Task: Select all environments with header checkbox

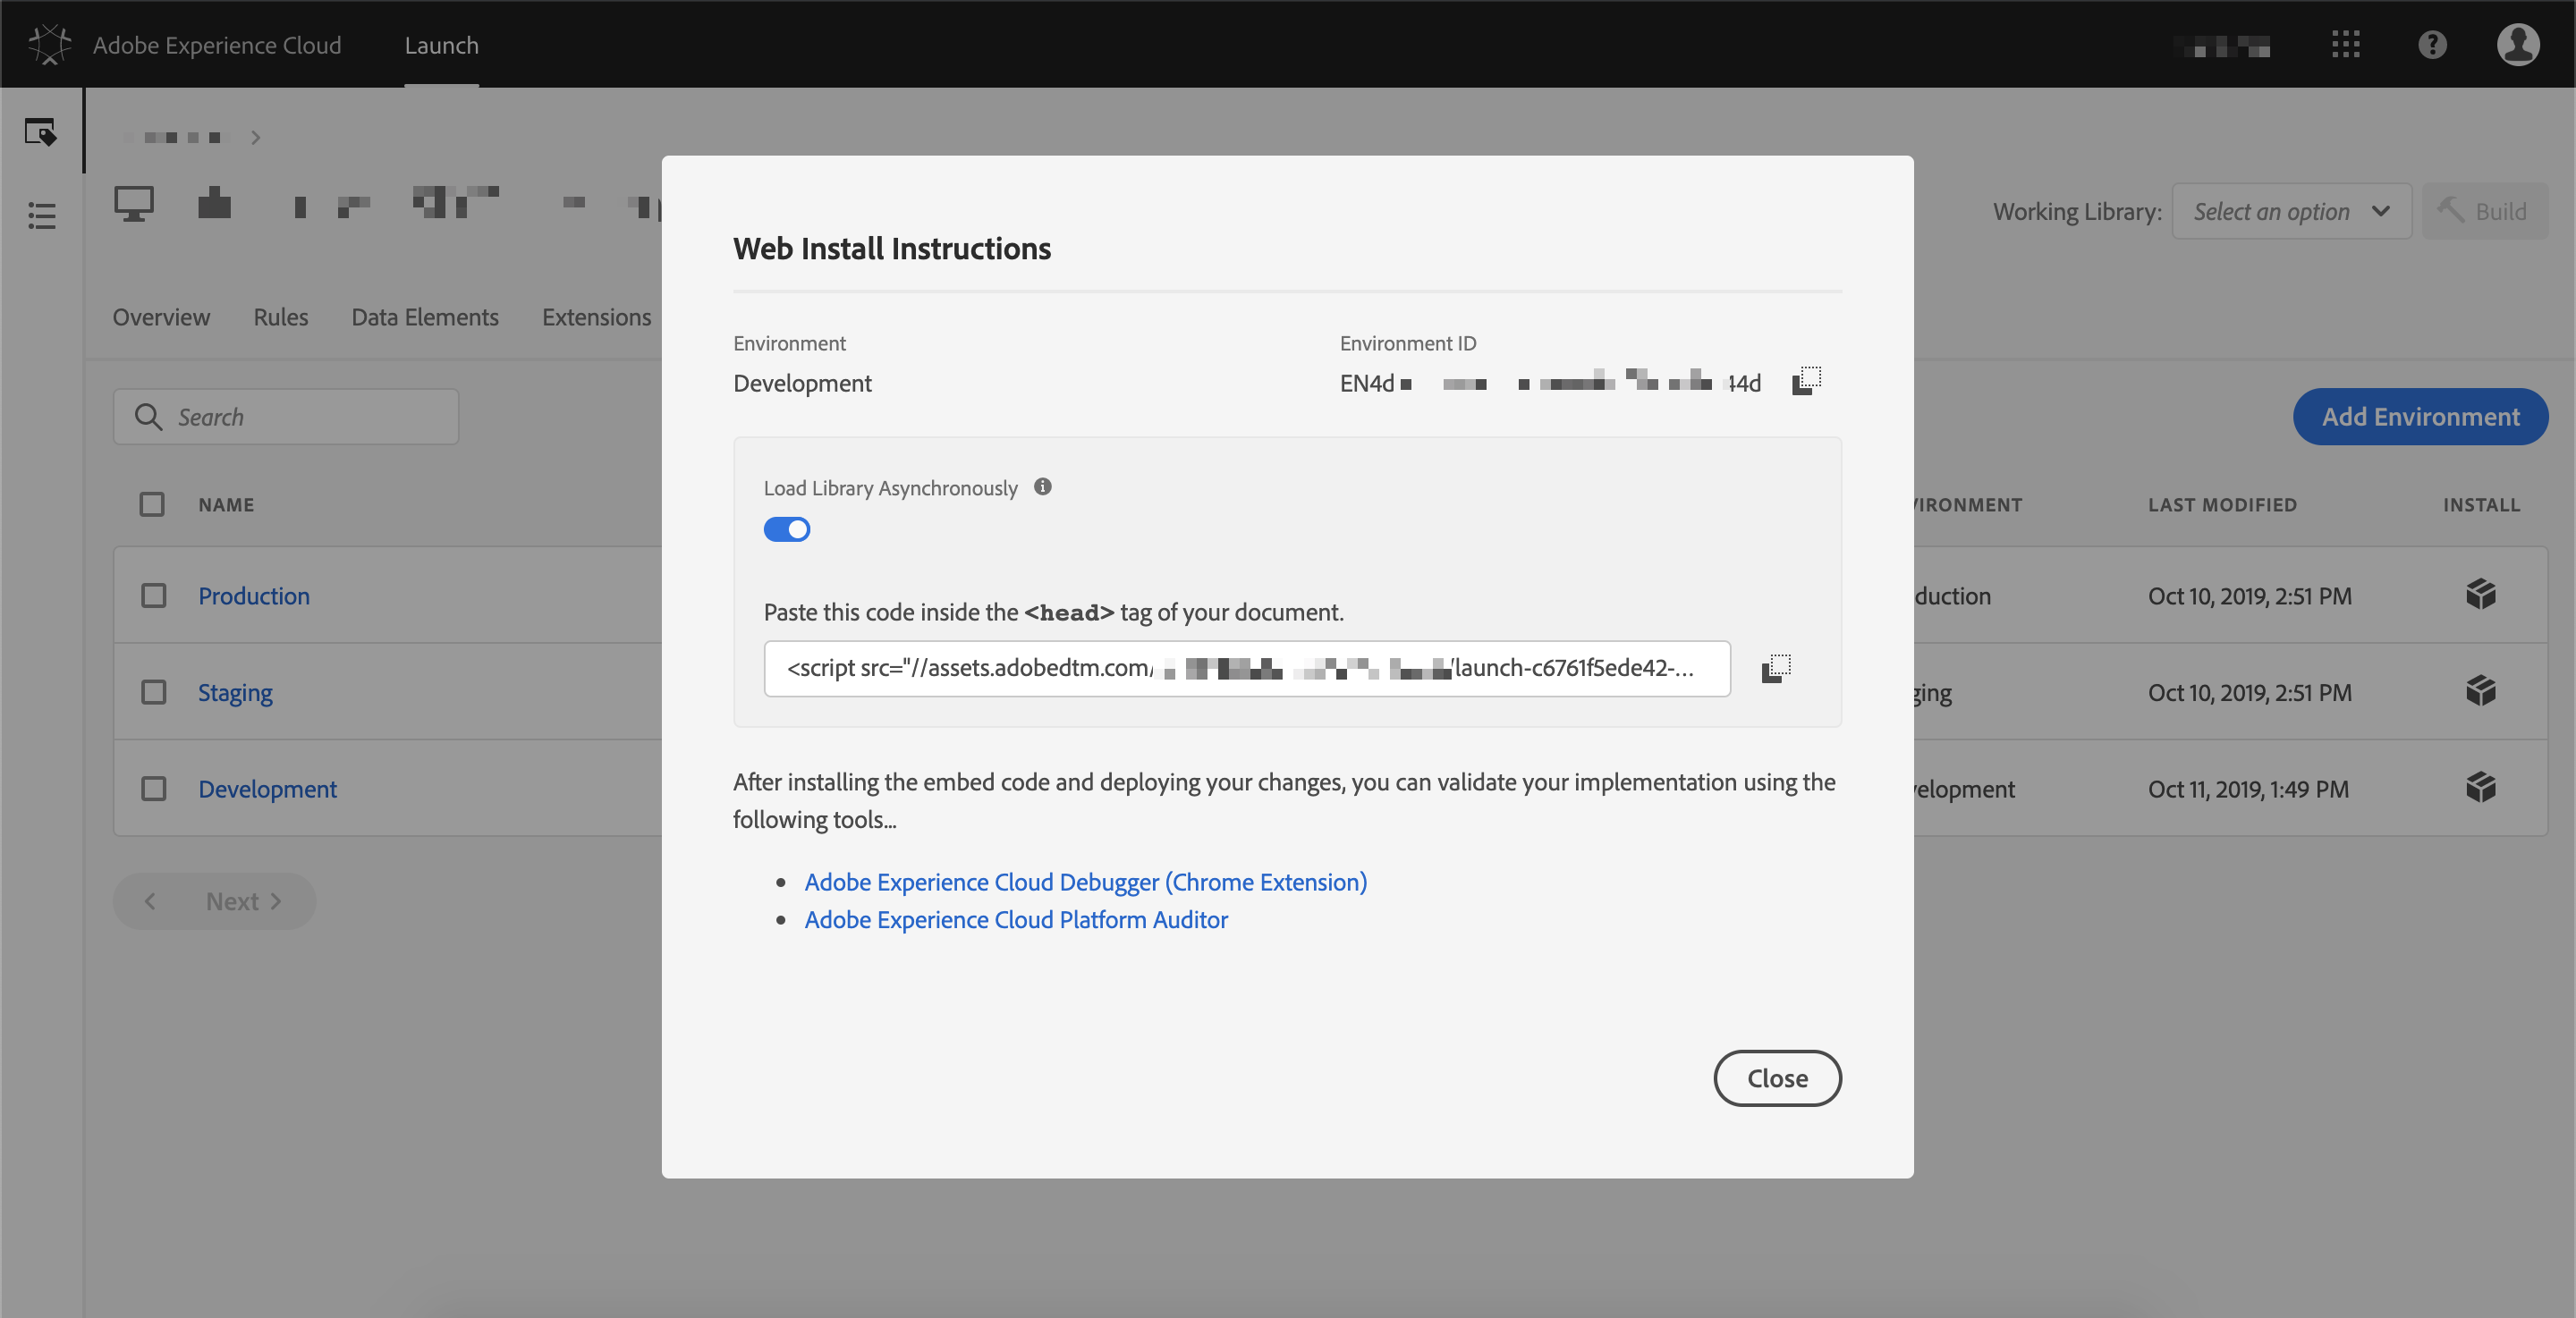Action: click(152, 504)
